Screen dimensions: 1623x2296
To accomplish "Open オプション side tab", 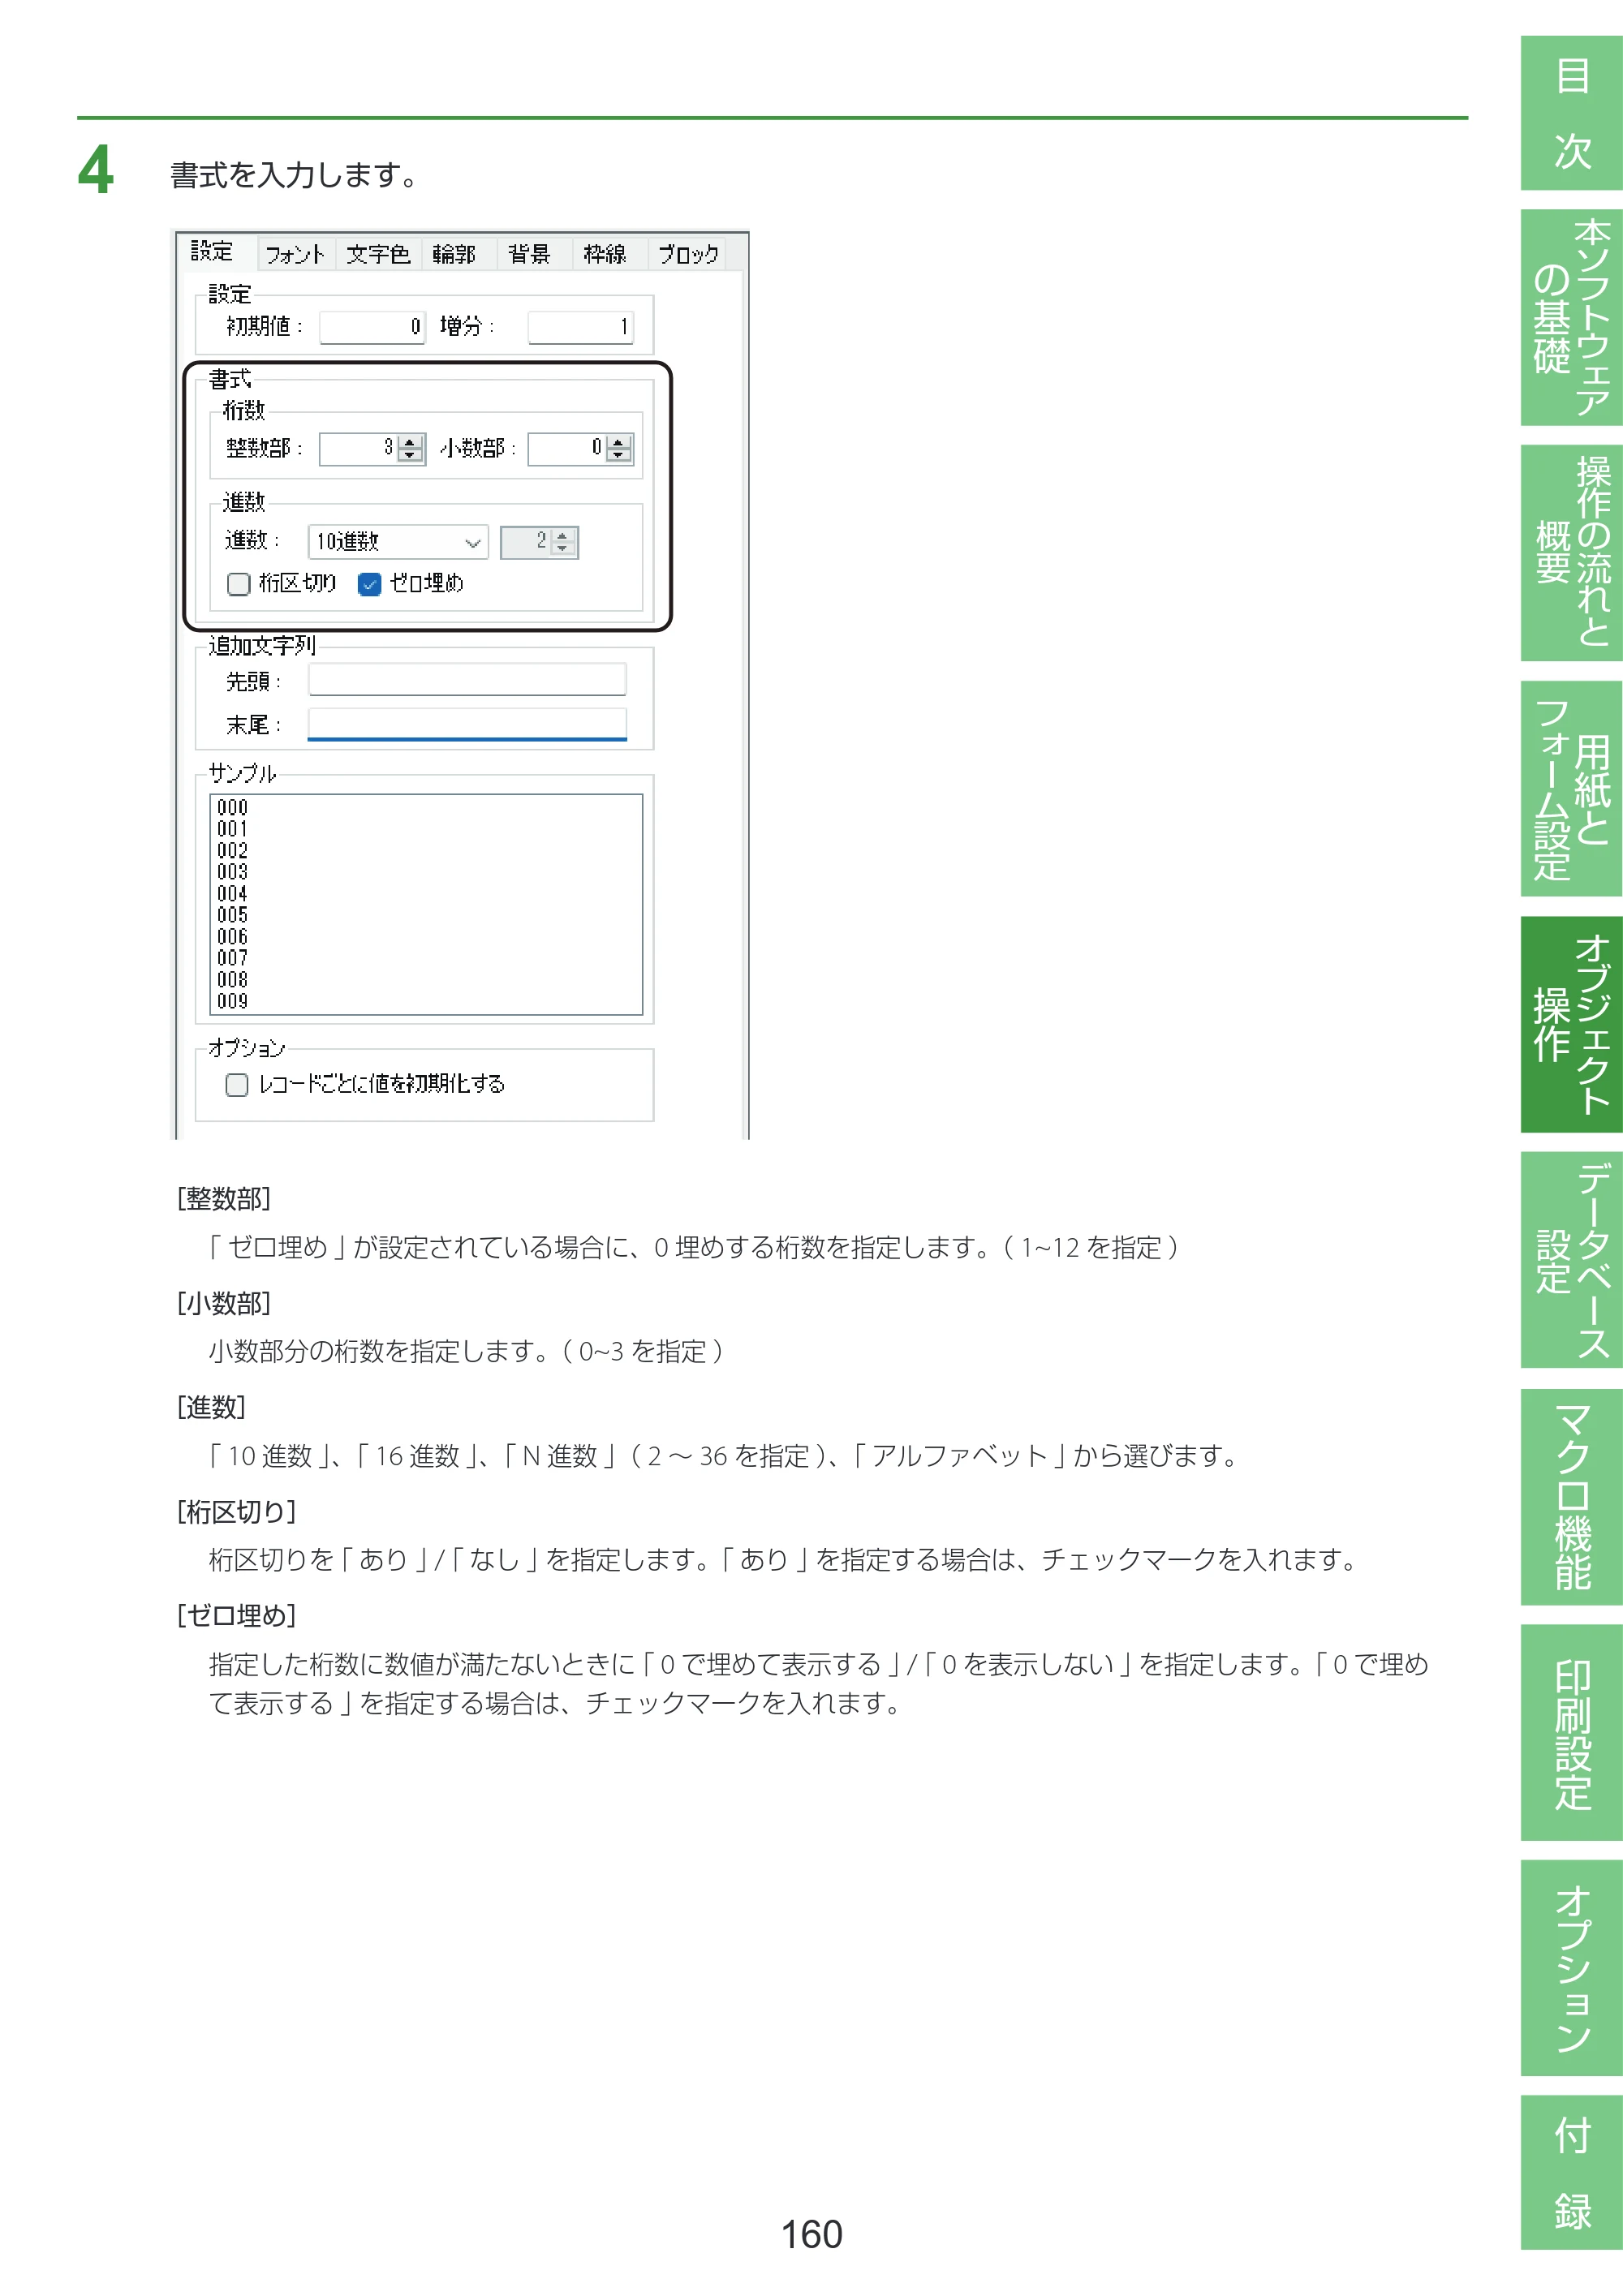I will click(1571, 1968).
